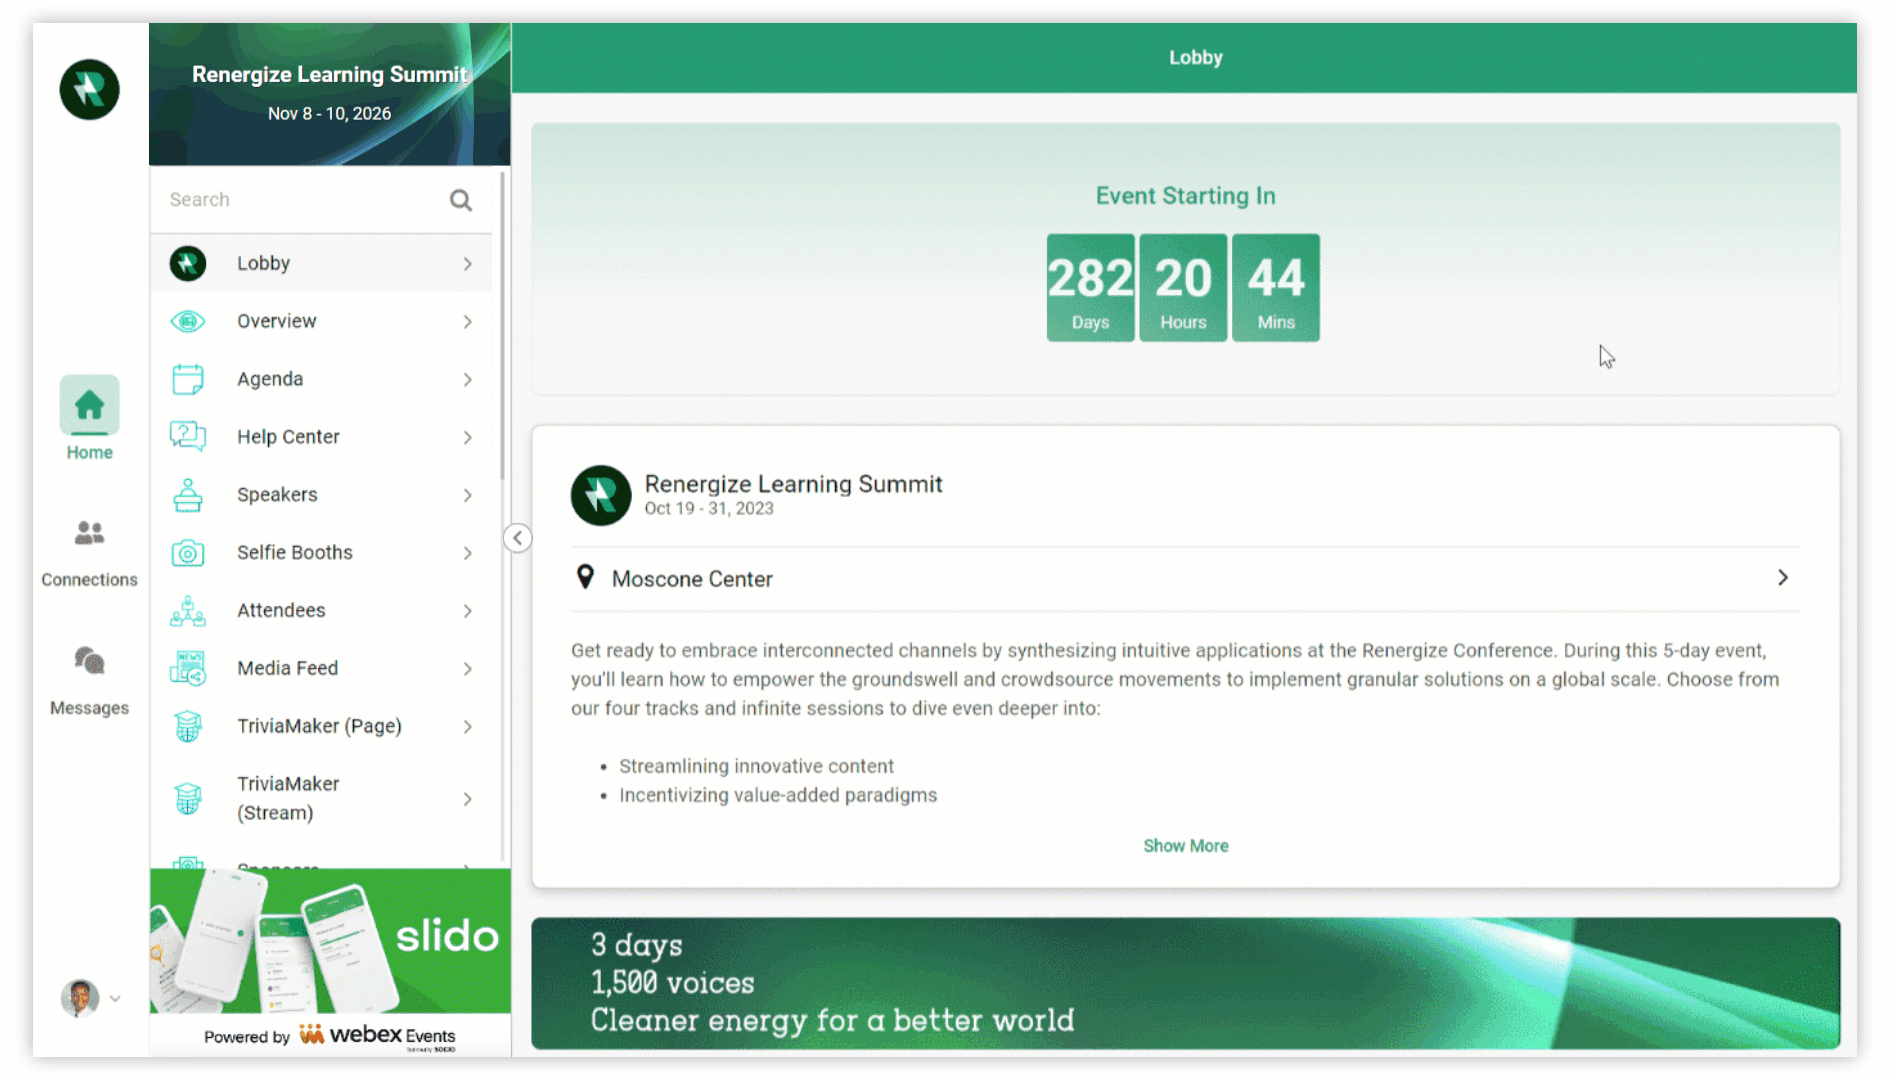Expand the chevron beside Attendees
Screen dimensions: 1890x1080
click(467, 611)
